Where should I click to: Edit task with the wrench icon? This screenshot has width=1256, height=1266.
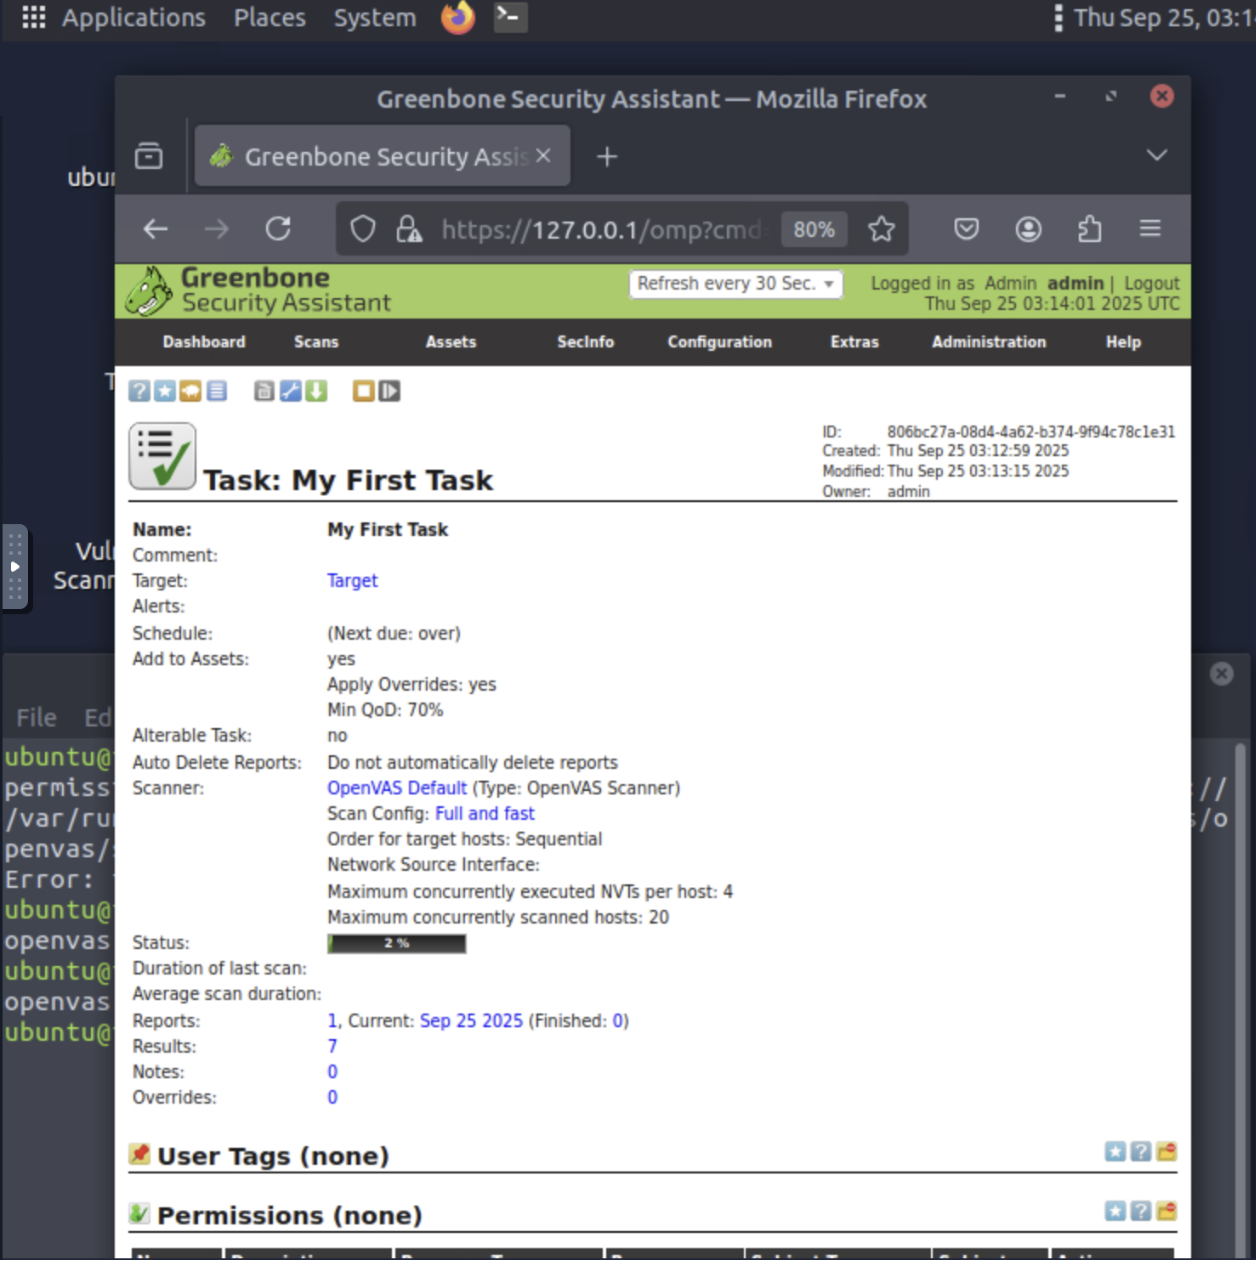pyautogui.click(x=290, y=391)
